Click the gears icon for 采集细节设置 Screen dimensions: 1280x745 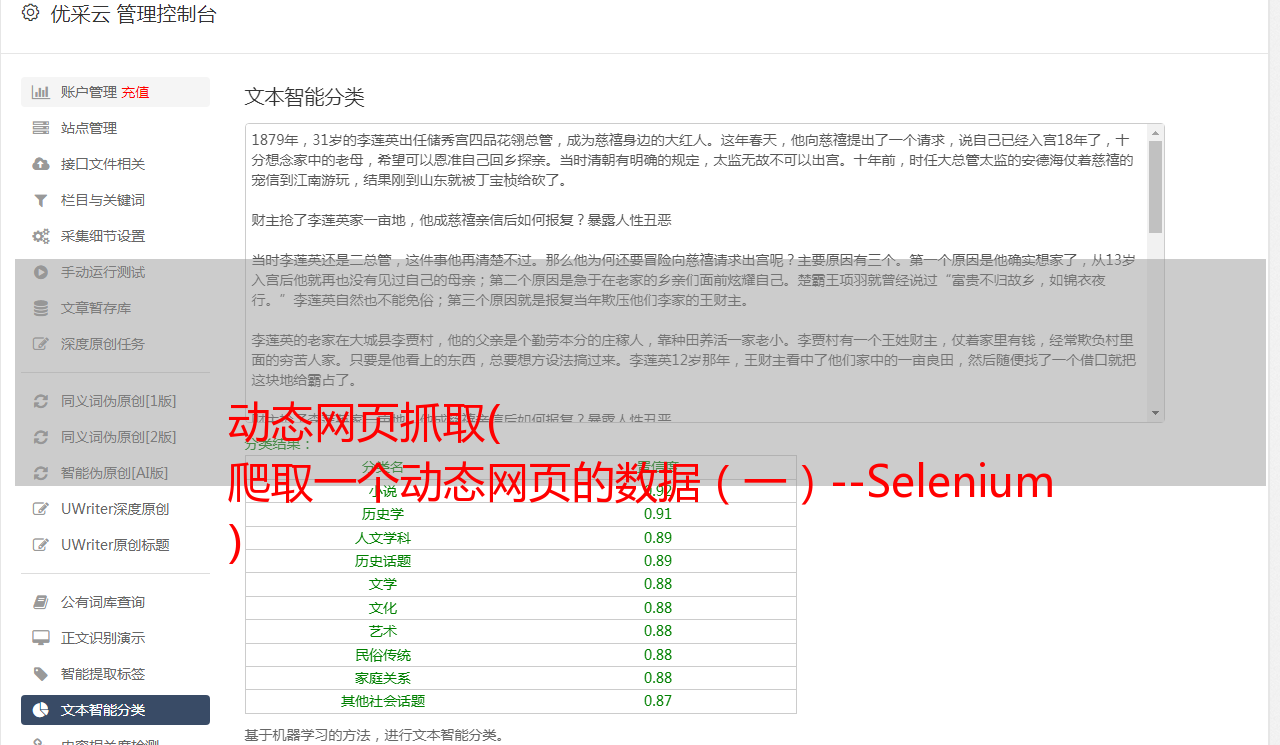click(41, 236)
